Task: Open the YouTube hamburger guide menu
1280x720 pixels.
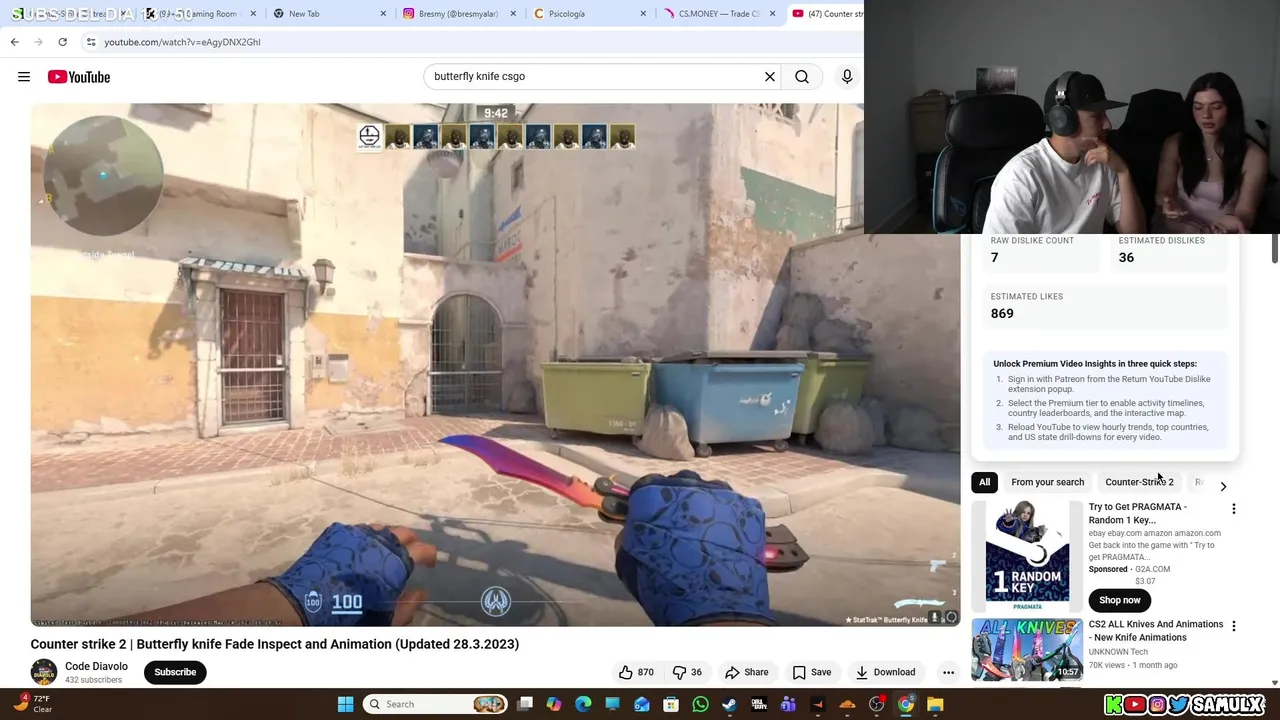Action: tap(24, 77)
